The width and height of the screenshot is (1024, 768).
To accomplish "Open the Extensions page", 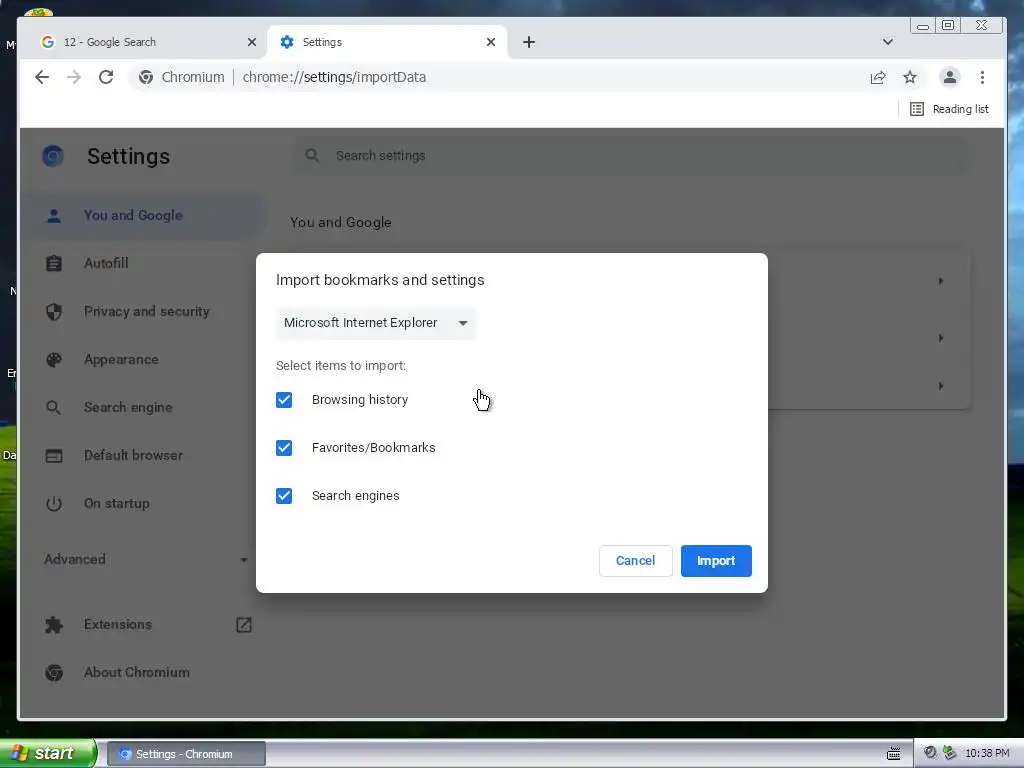I will pyautogui.click(x=118, y=624).
